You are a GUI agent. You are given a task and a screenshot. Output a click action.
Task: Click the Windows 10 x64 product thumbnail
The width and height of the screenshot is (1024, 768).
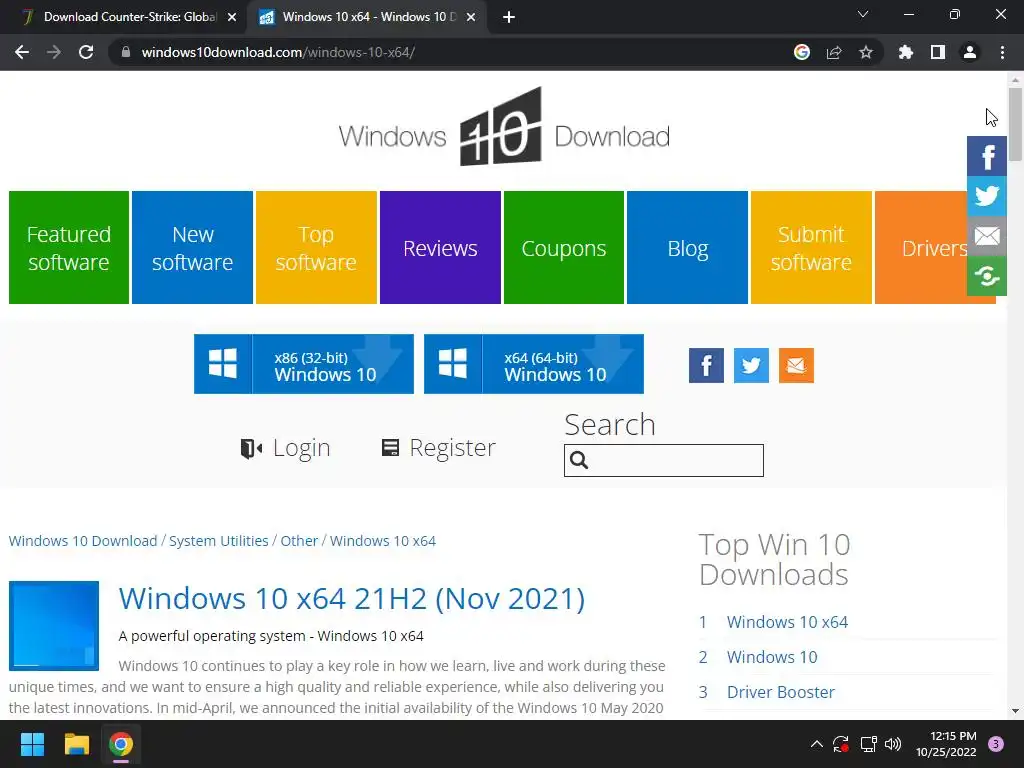tap(54, 626)
